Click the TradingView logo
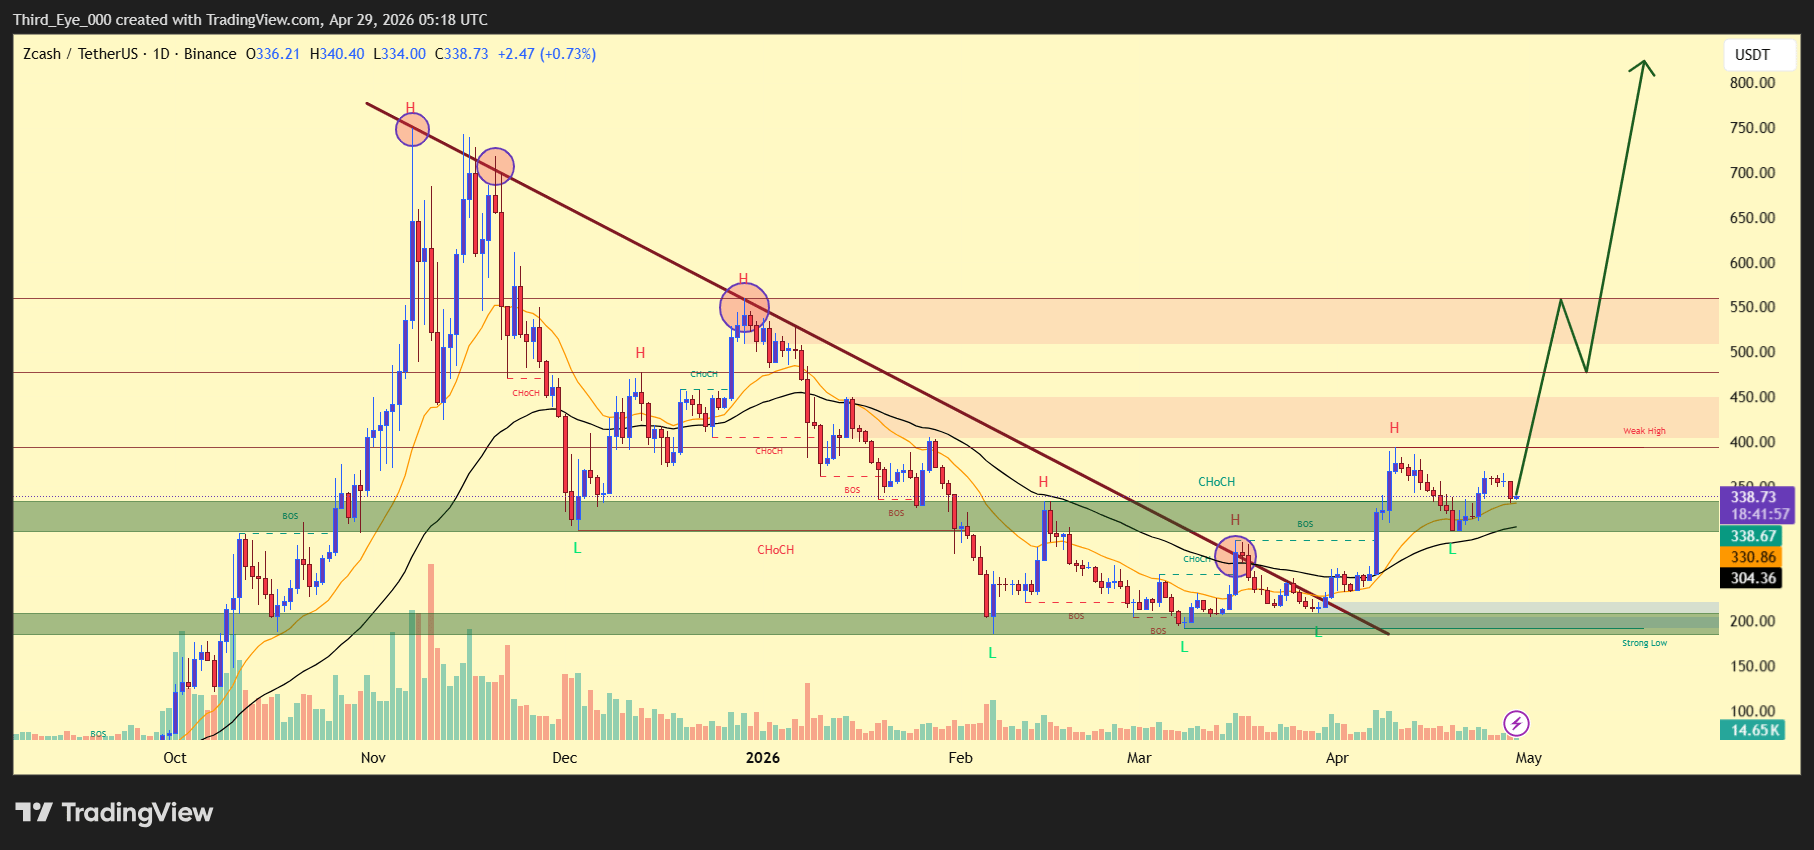1814x850 pixels. pyautogui.click(x=114, y=812)
